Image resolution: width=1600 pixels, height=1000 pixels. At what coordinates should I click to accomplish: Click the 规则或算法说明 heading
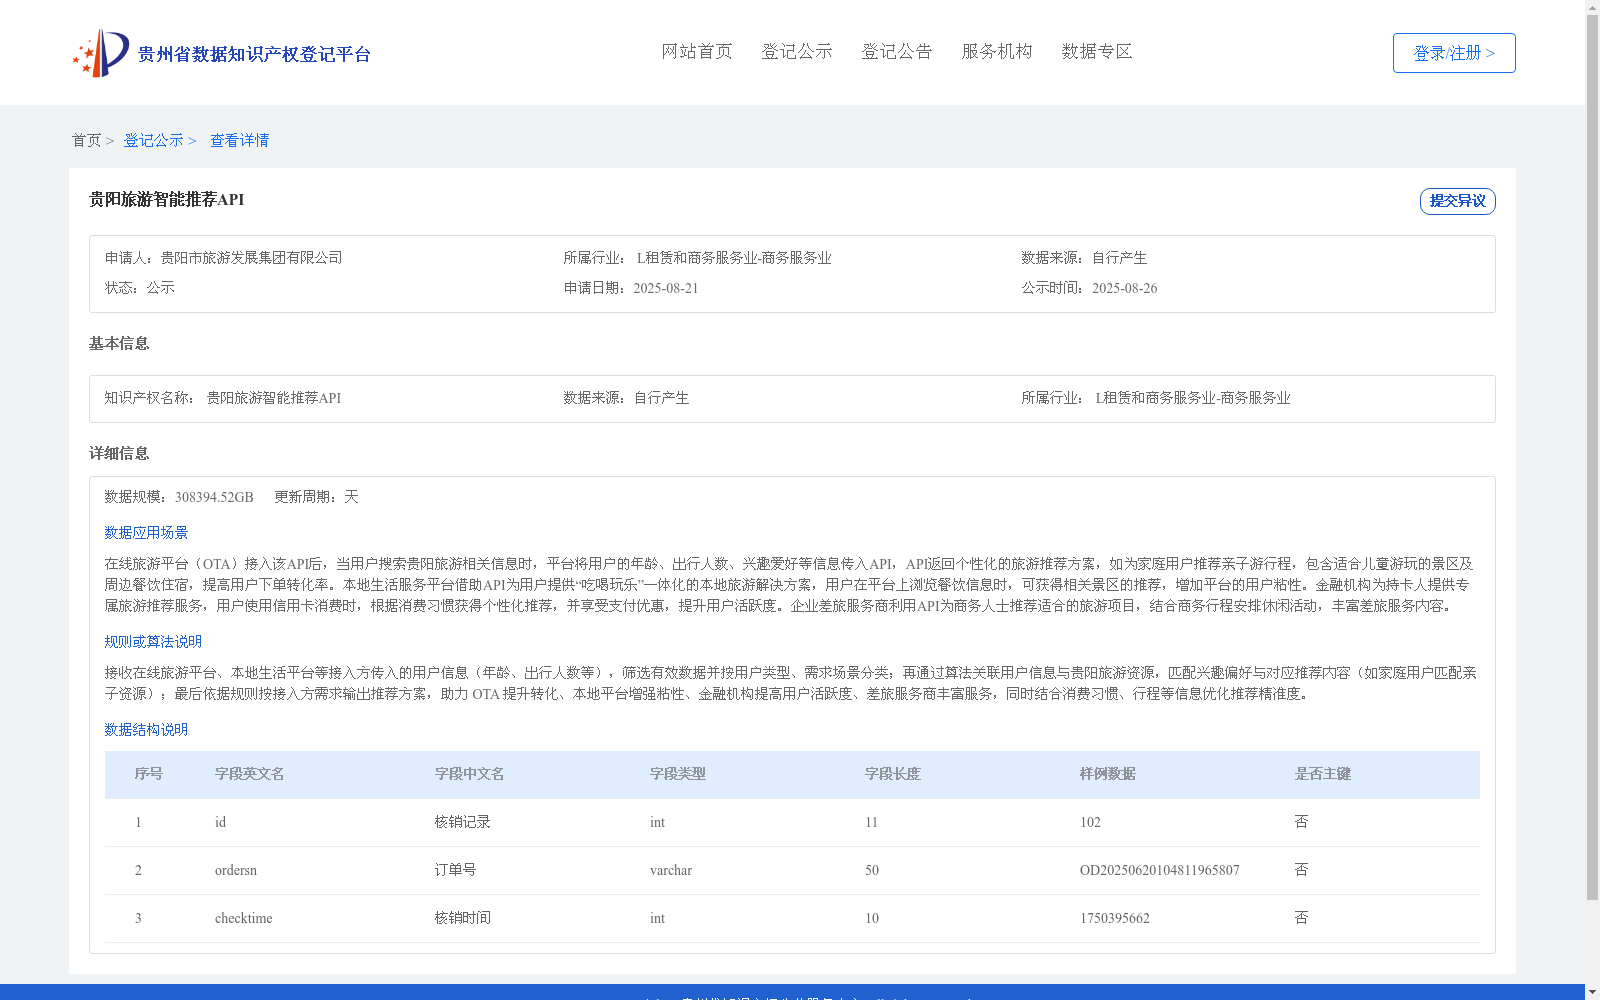coord(153,642)
